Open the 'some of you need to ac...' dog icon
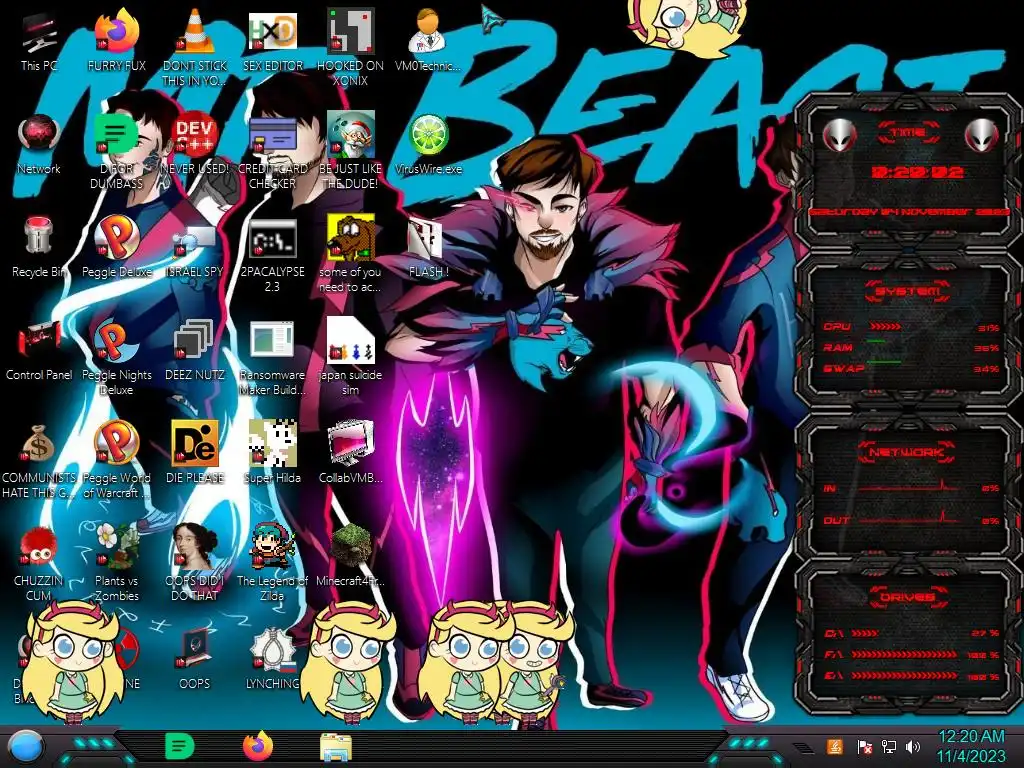The image size is (1024, 768). click(x=350, y=253)
